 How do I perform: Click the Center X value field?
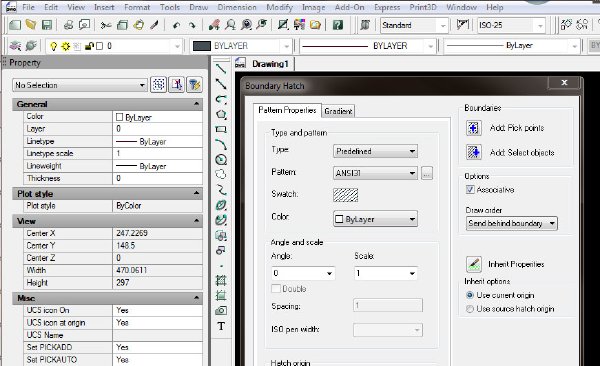tap(157, 233)
